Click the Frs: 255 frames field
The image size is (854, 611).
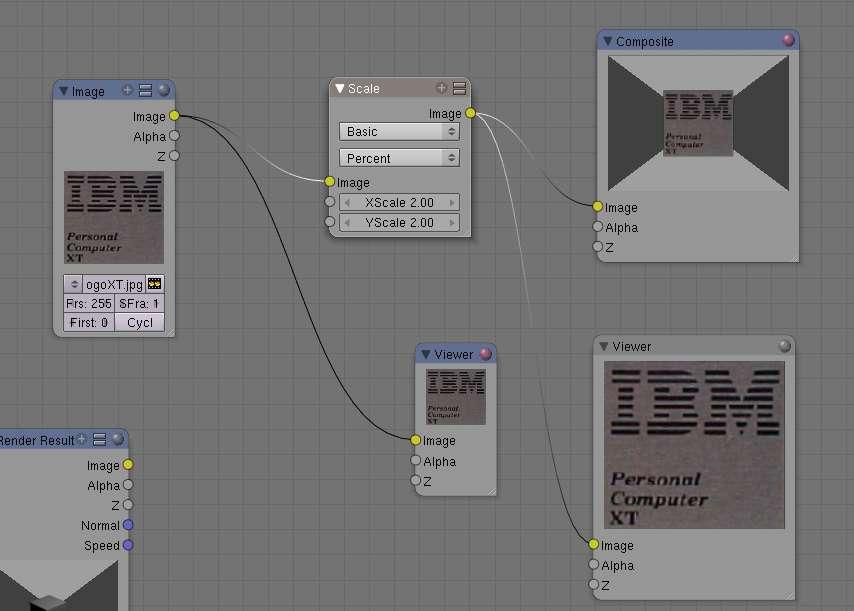(89, 303)
